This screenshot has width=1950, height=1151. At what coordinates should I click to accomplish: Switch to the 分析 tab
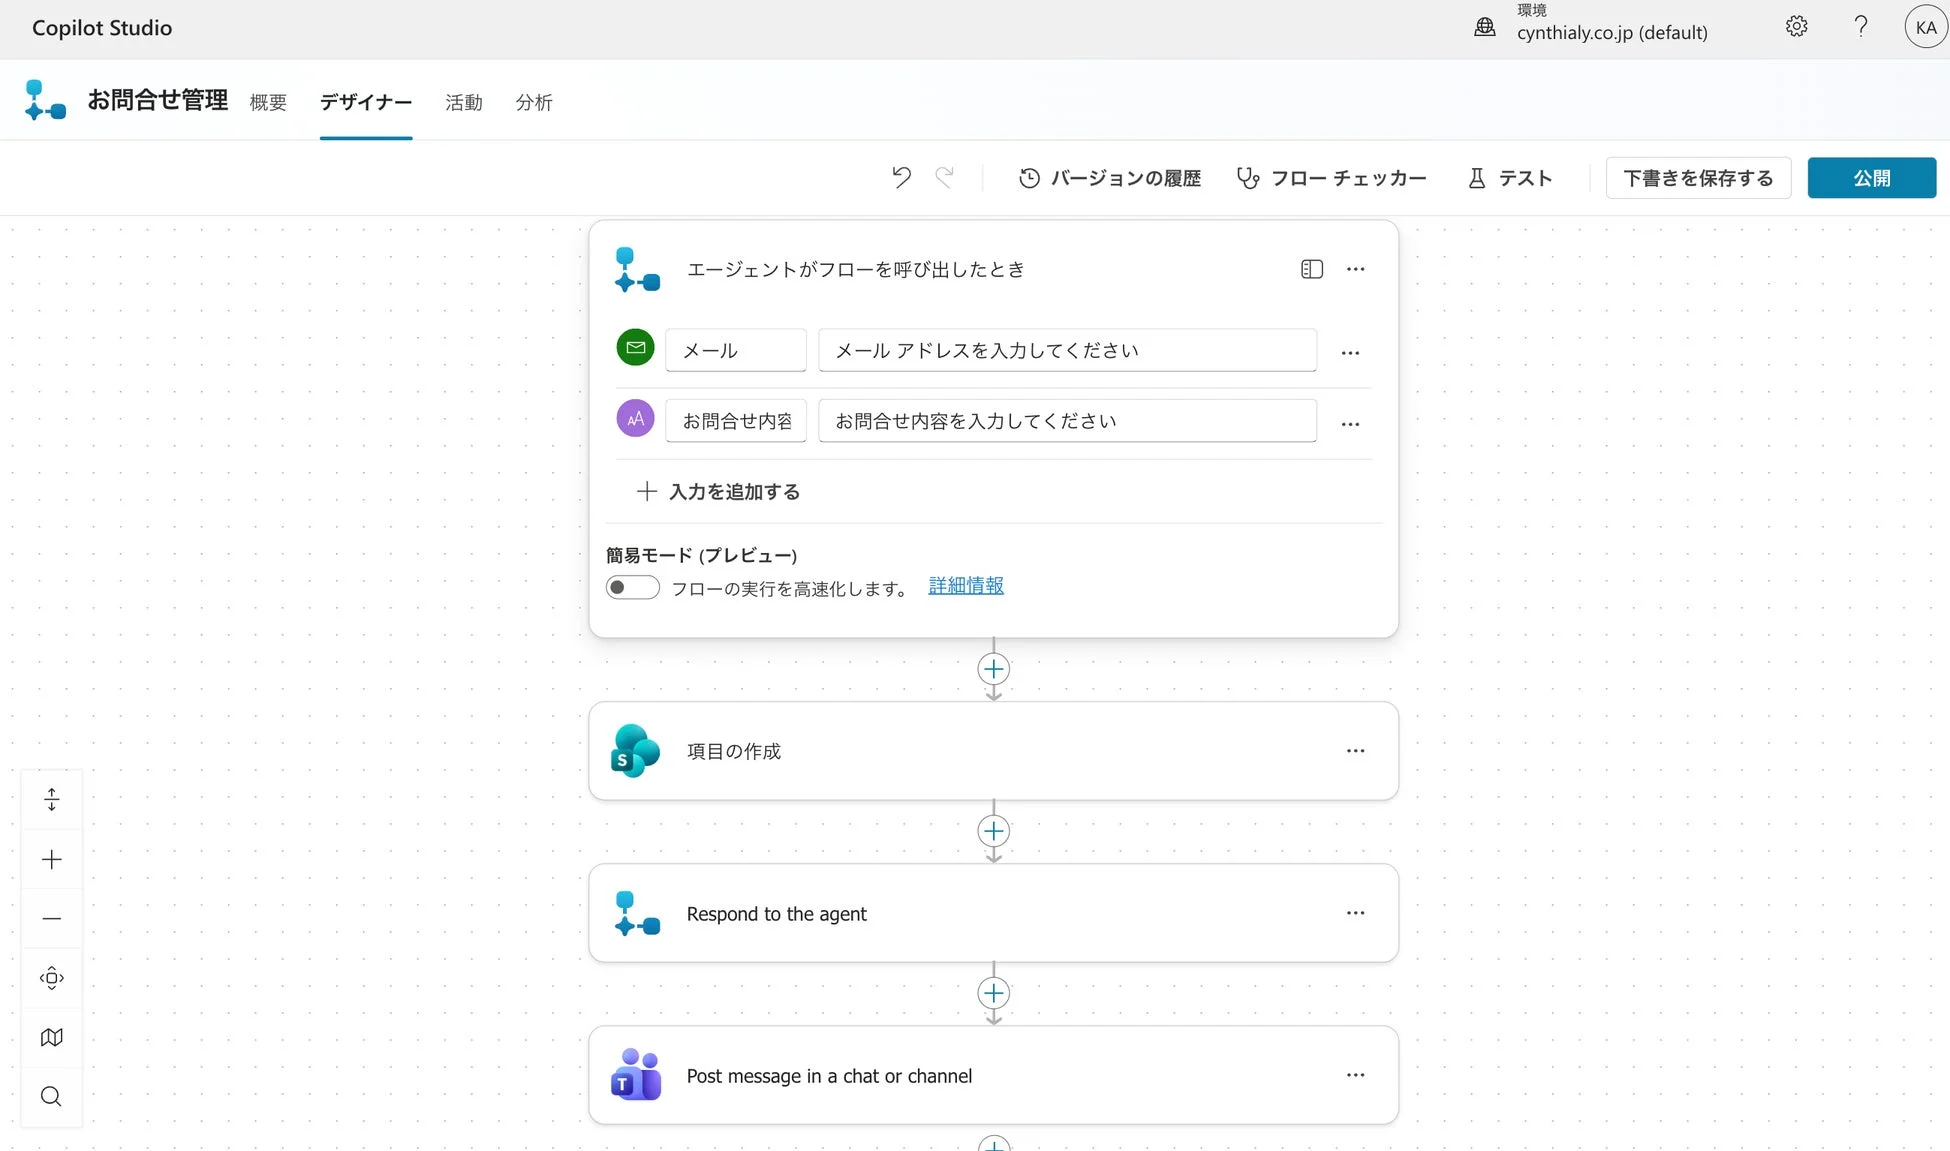point(533,102)
